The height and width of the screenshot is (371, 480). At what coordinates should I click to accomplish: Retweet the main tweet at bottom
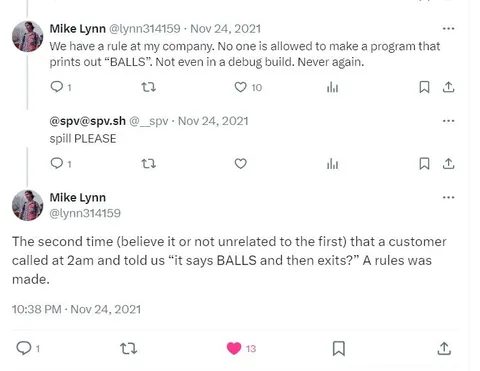tap(128, 349)
